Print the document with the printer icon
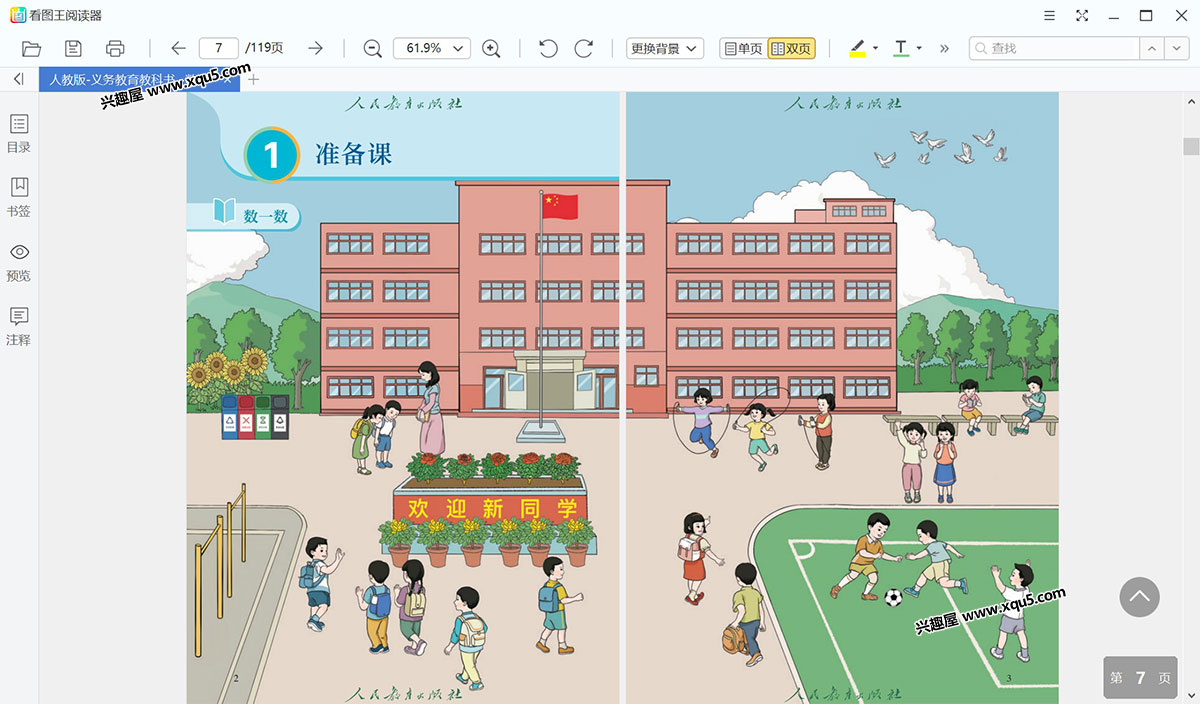 [115, 48]
